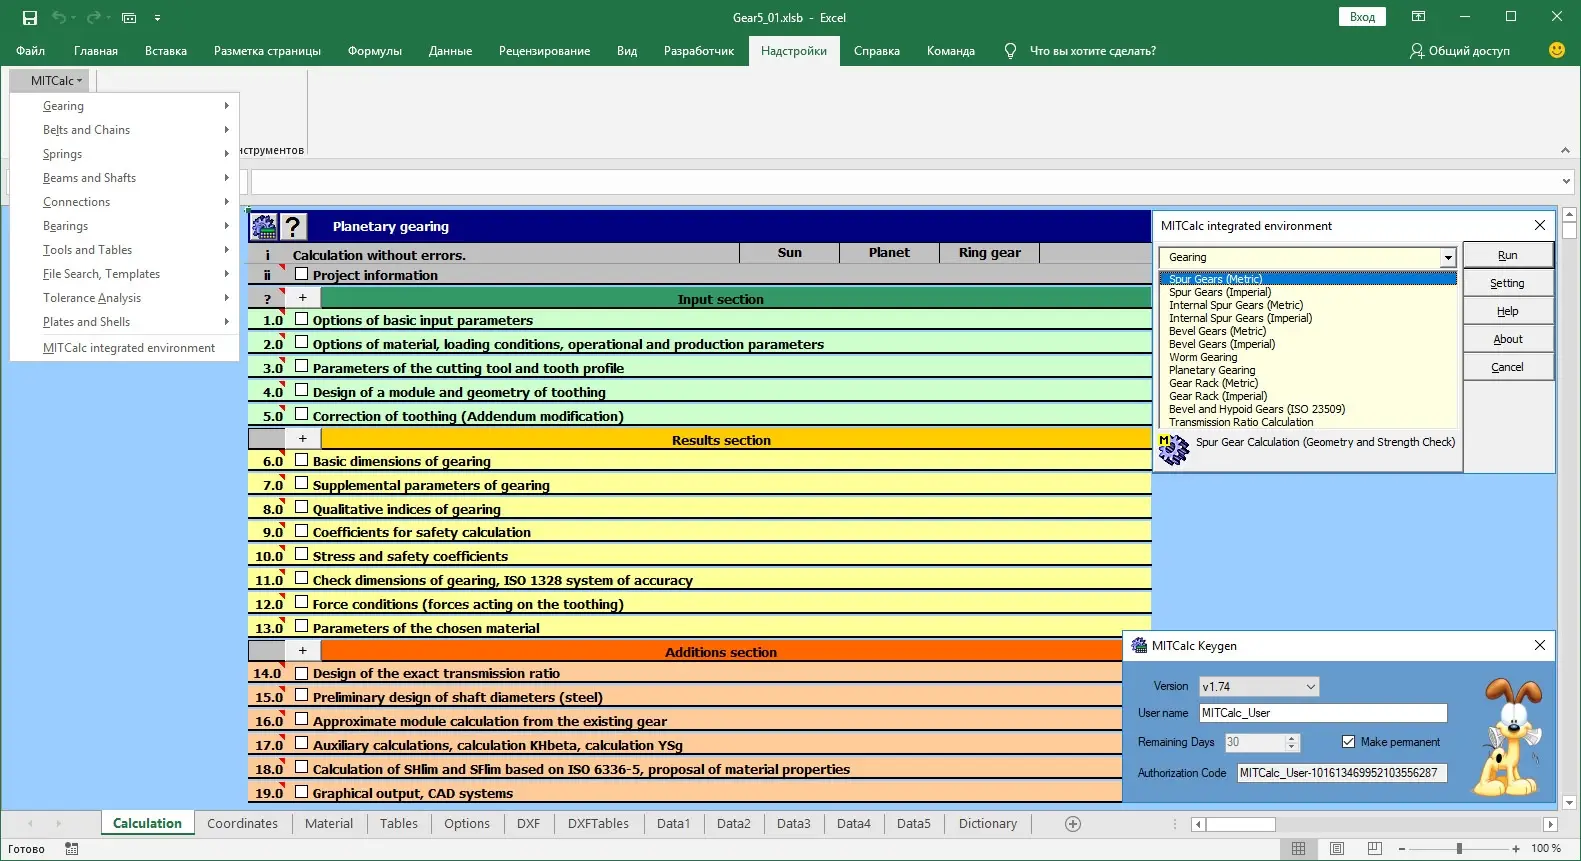This screenshot has height=861, width=1581.
Task: Open quick access toolbar customize arrow
Action: point(157,18)
